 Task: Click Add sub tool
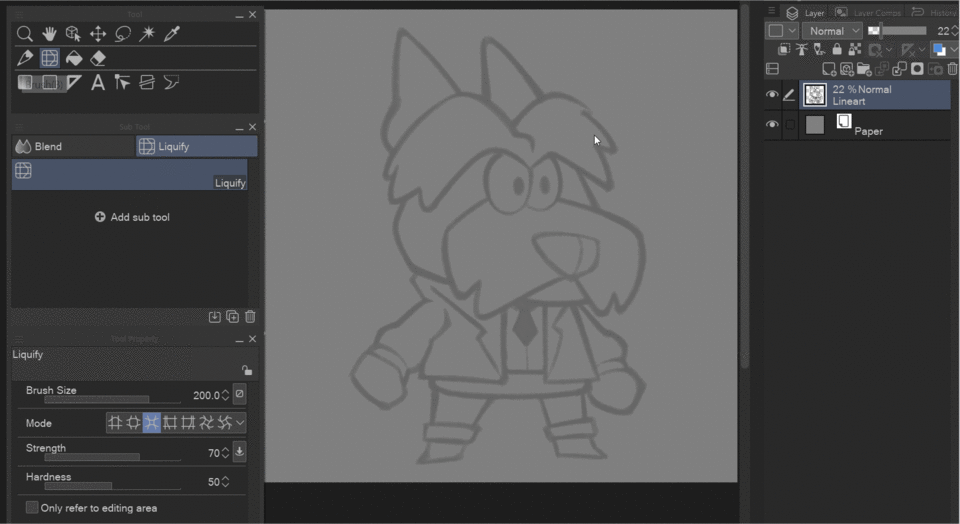132,217
